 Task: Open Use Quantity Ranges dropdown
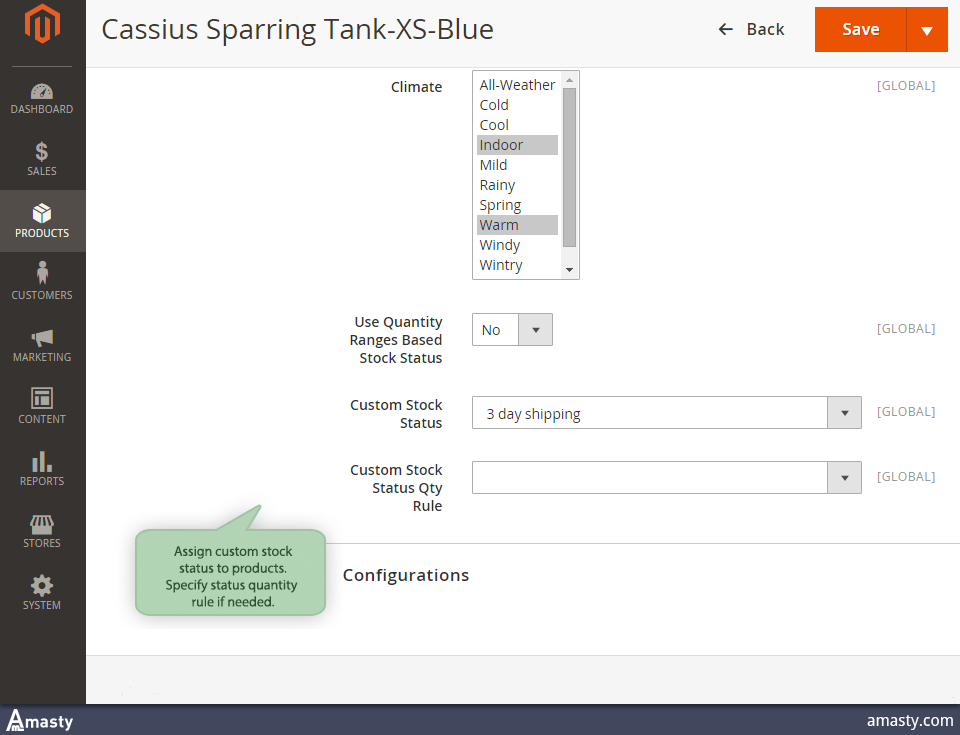coord(512,330)
